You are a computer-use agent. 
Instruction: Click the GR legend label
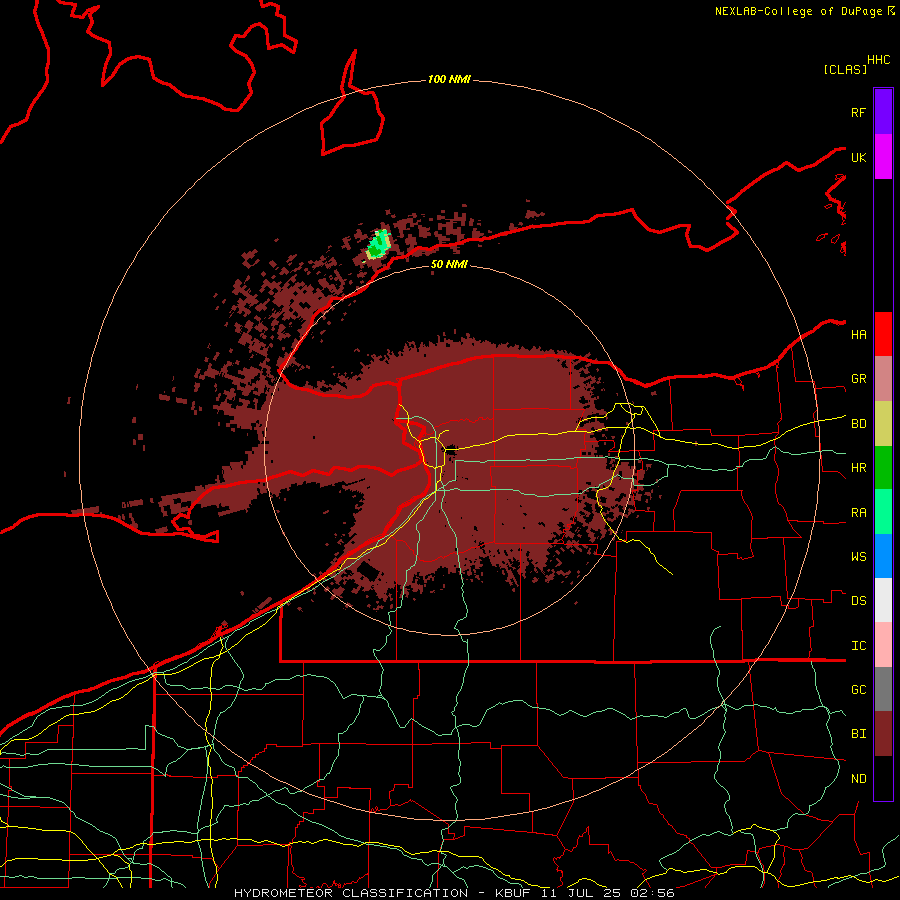tap(858, 379)
